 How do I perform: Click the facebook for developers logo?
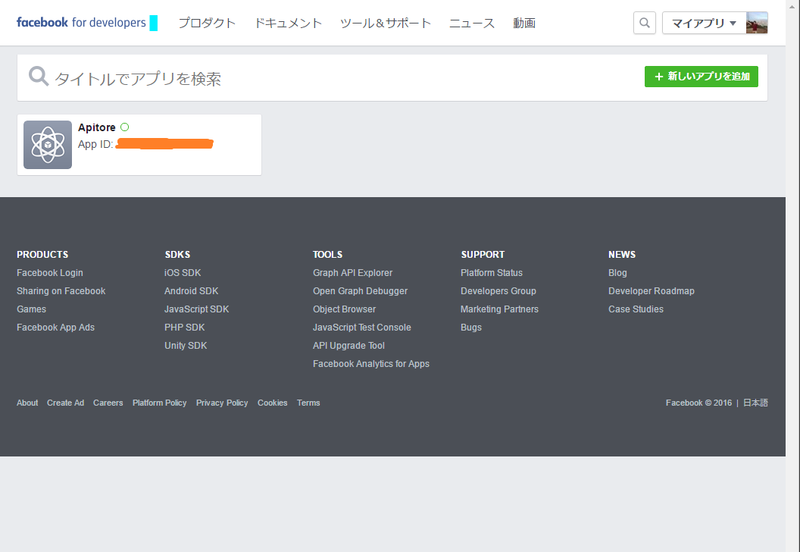click(x=81, y=22)
